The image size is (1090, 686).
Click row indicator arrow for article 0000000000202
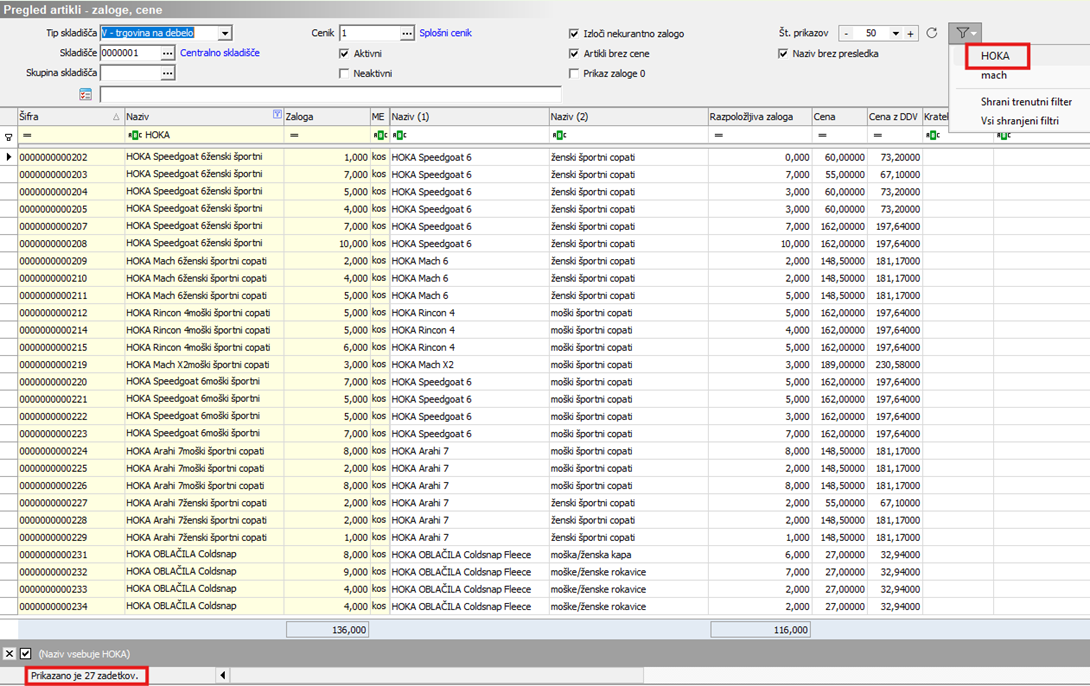(8, 157)
